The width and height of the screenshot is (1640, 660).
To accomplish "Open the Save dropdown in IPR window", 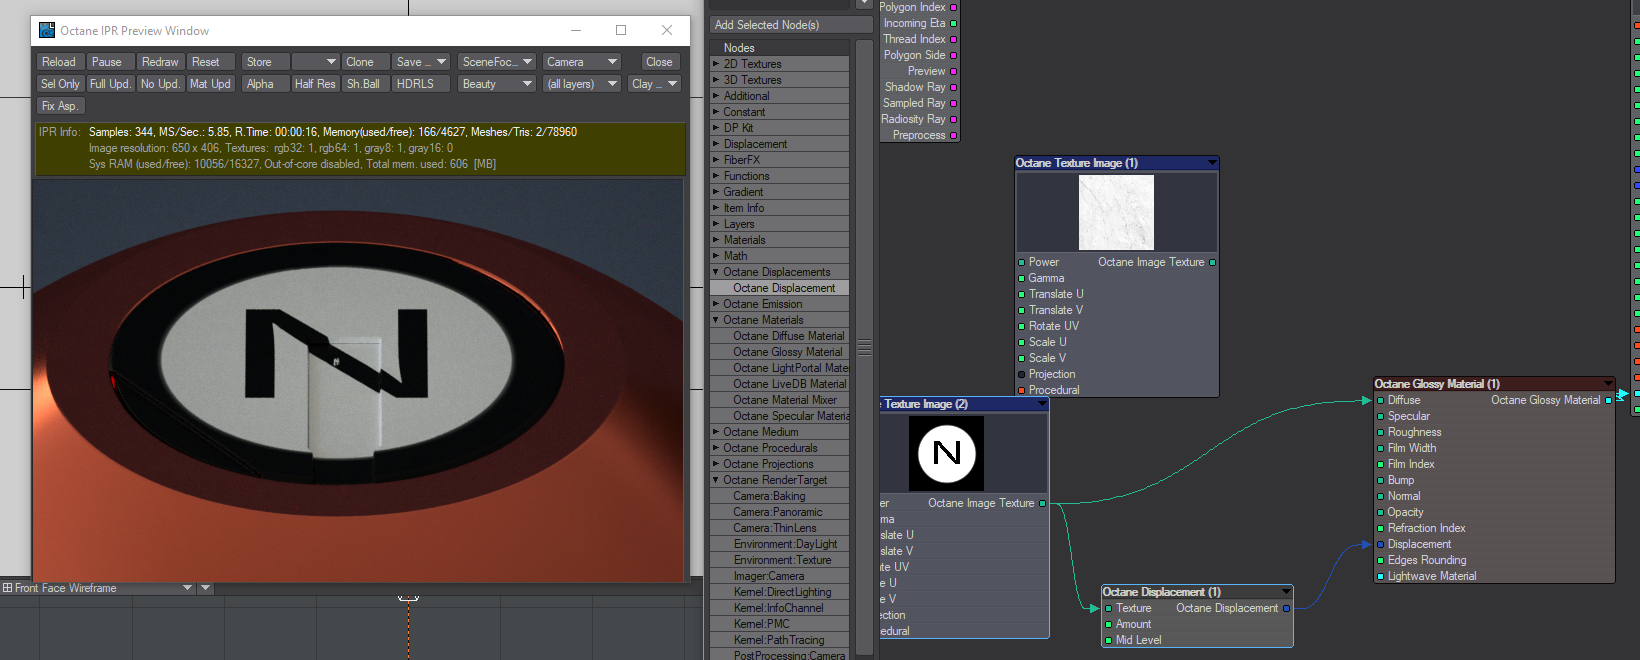I will pos(421,62).
